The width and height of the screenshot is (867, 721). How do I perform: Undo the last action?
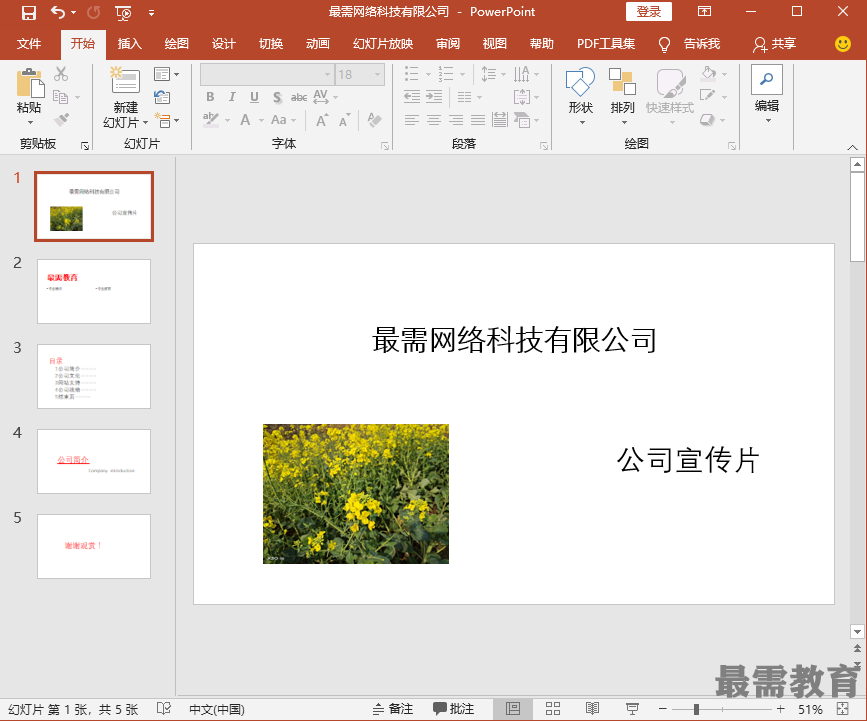[58, 12]
